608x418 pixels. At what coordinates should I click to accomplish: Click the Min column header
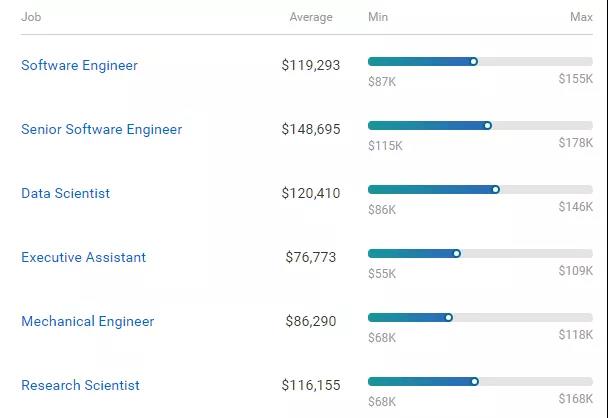[x=378, y=17]
